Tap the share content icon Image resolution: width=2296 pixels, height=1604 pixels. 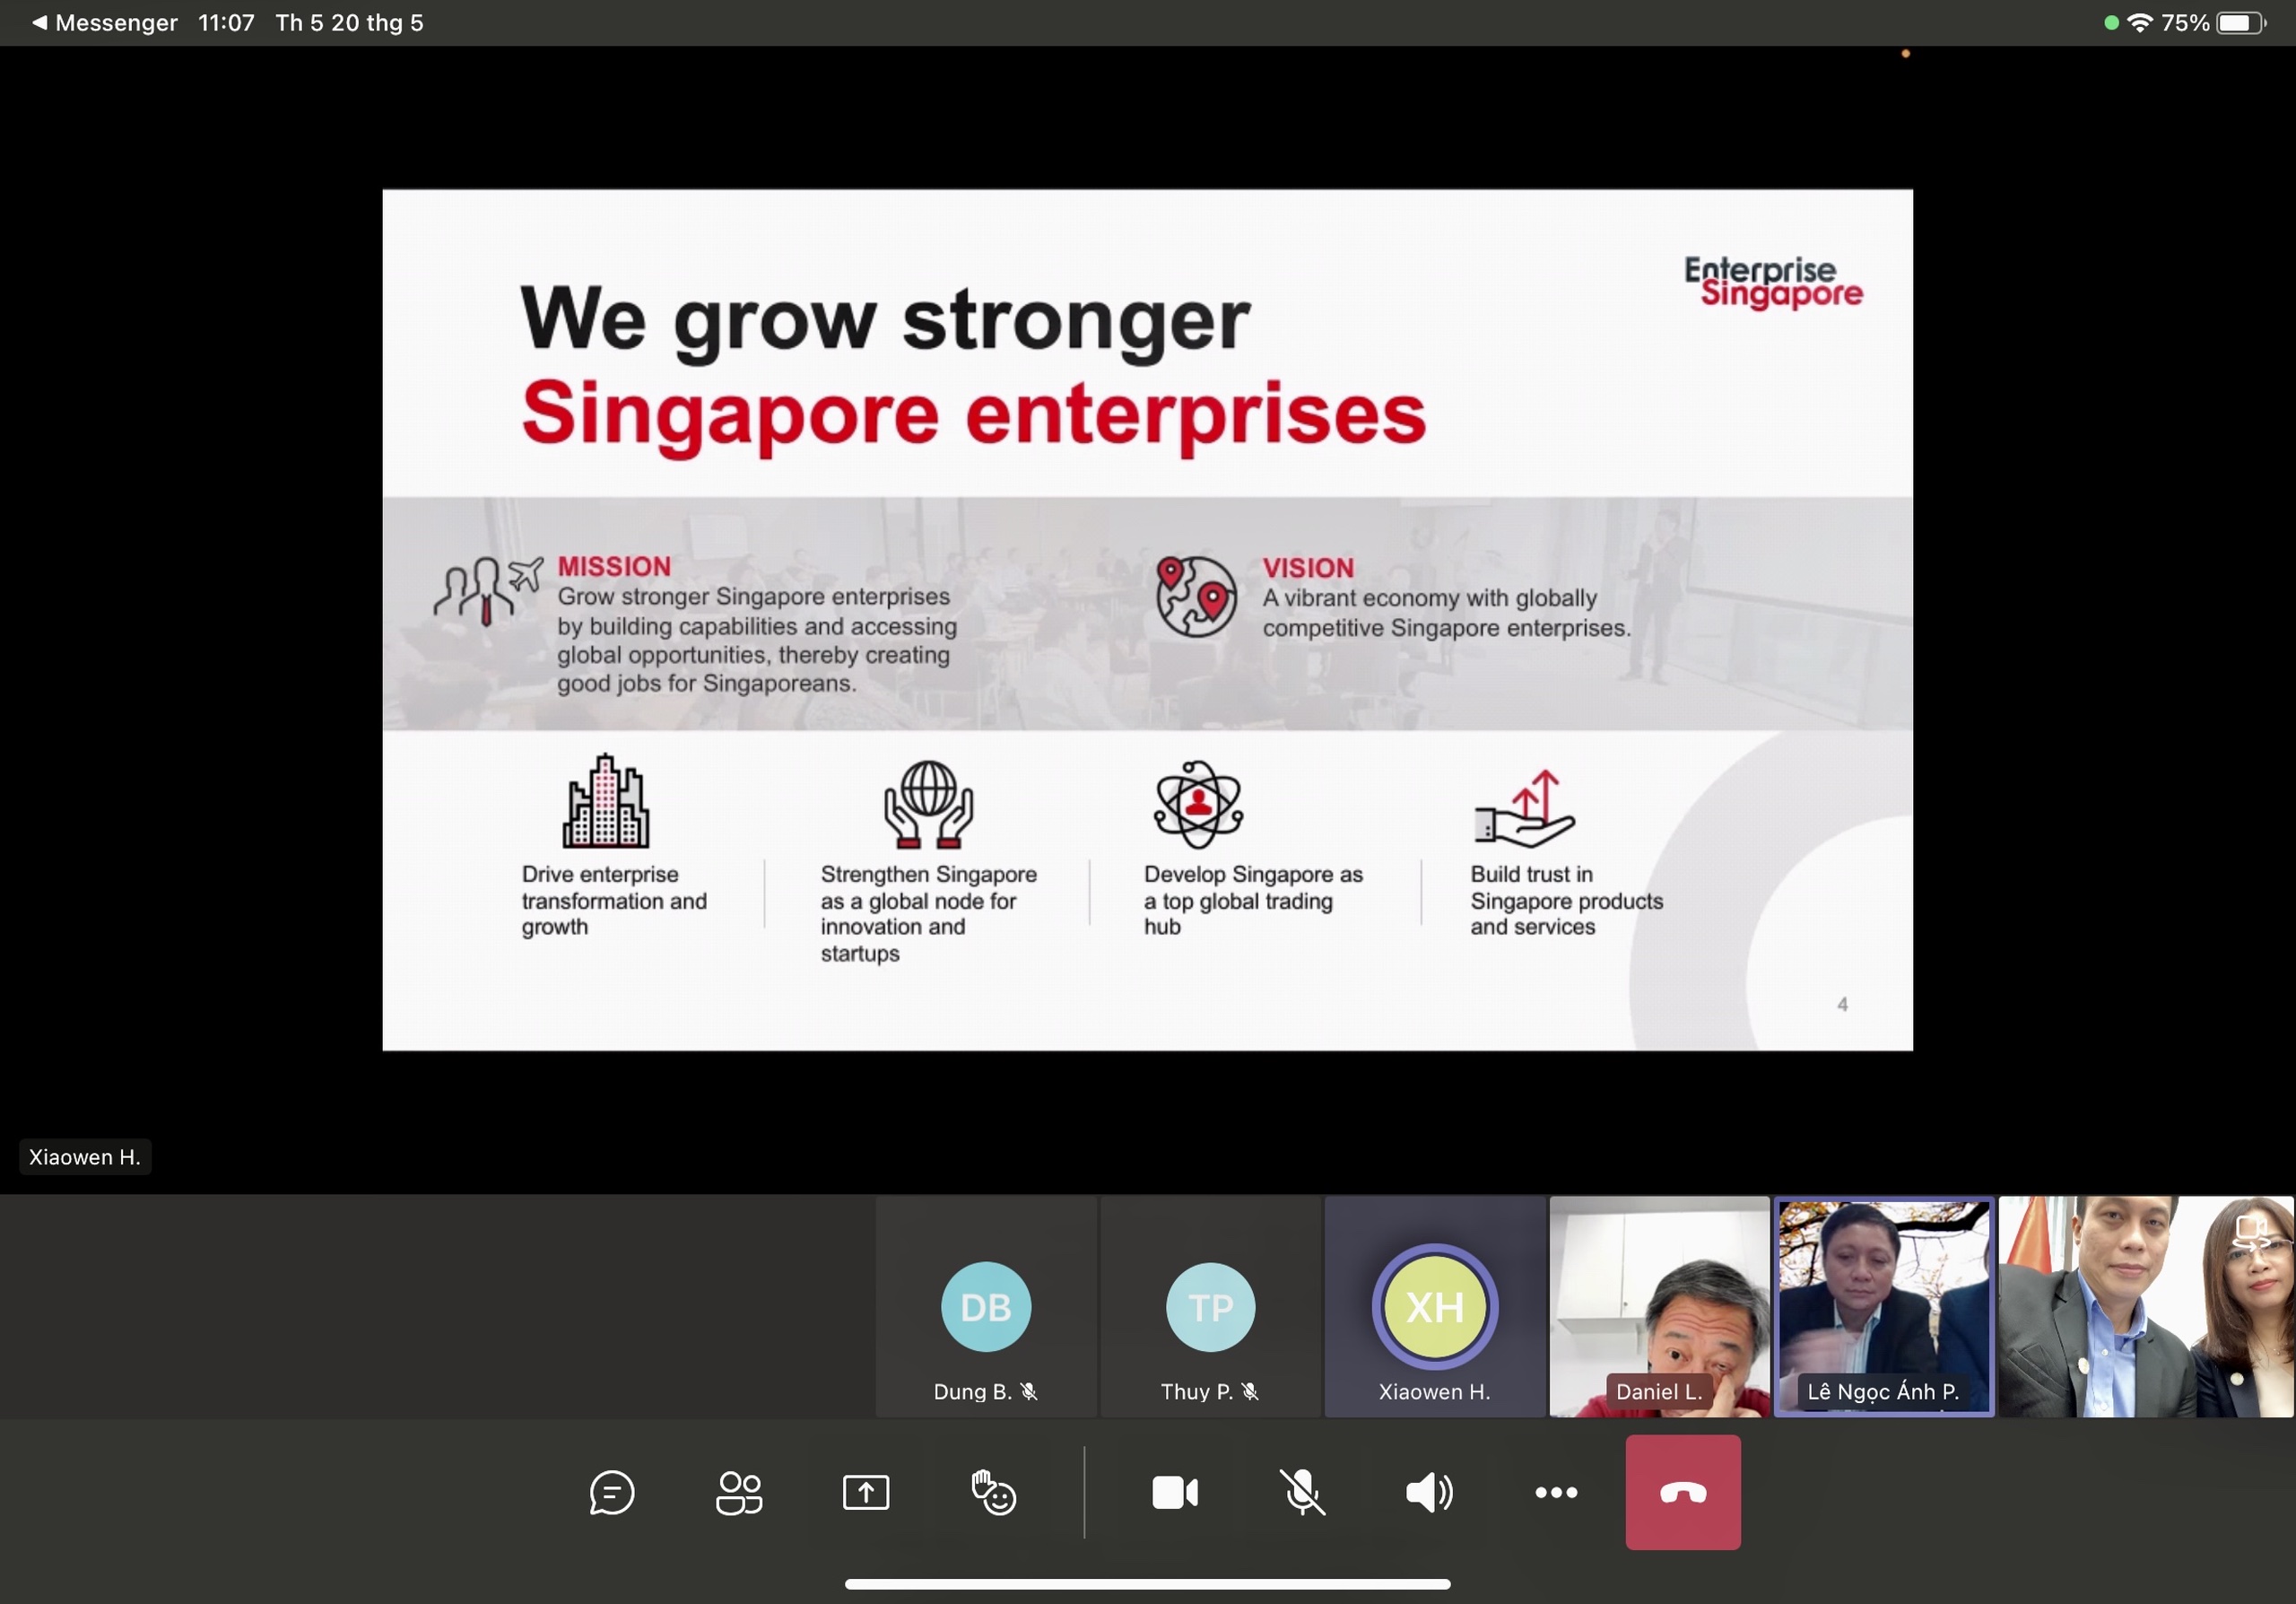(865, 1492)
